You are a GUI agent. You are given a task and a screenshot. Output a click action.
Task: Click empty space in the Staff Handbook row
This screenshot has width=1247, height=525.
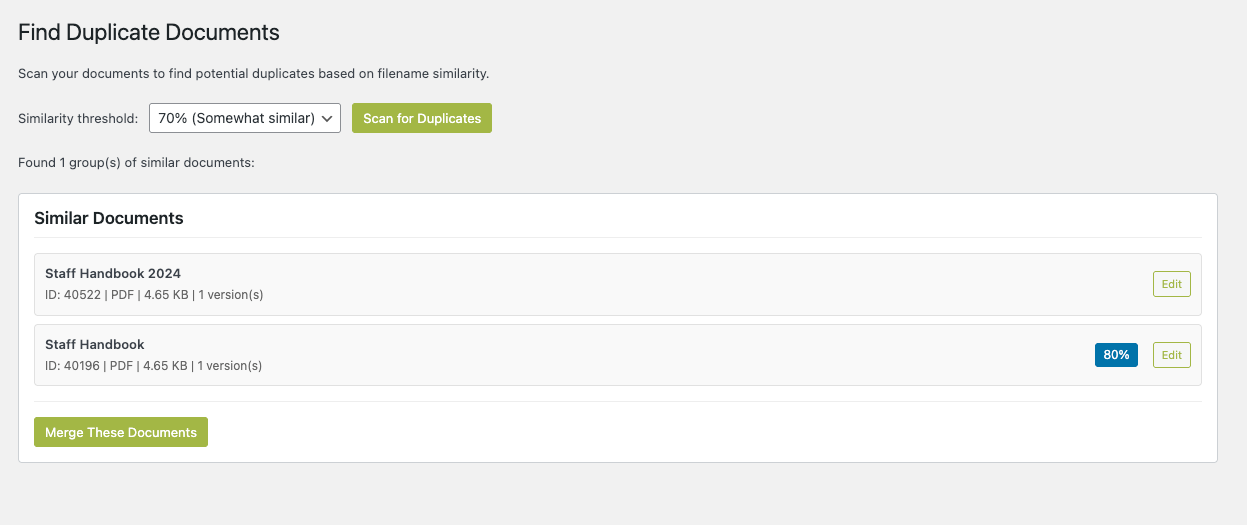tap(650, 355)
